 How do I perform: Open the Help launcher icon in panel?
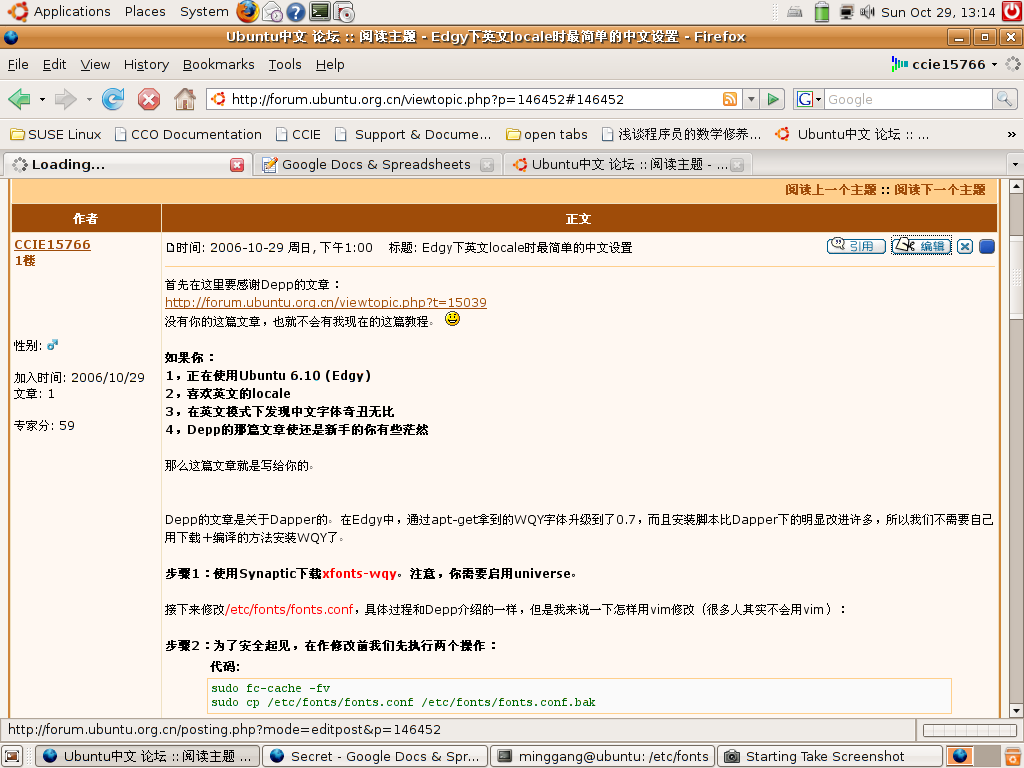click(296, 12)
